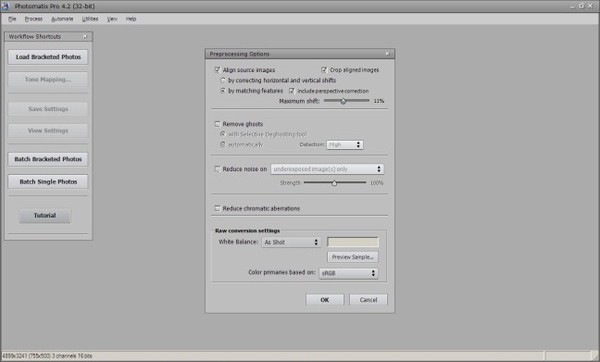
Task: Click the Save Settings button
Action: (x=48, y=109)
